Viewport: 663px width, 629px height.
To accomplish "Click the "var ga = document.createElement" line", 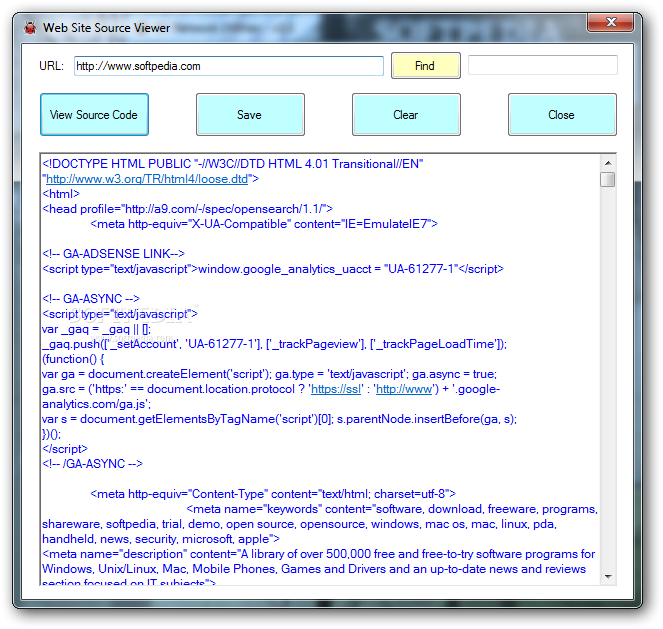I will coord(269,374).
